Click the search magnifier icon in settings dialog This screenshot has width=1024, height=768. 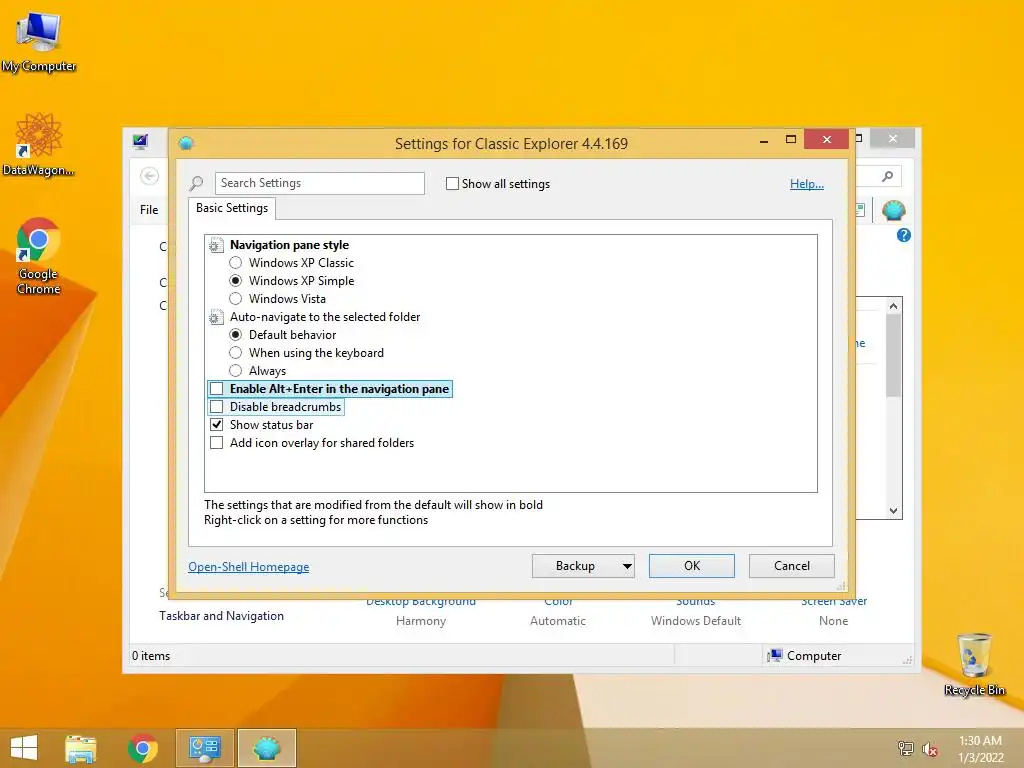pyautogui.click(x=196, y=184)
